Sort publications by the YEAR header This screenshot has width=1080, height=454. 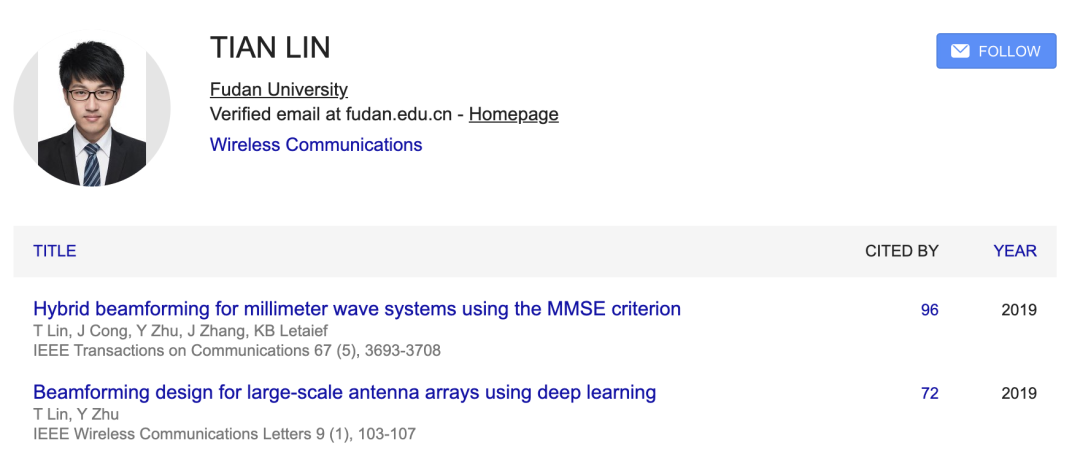[x=1014, y=251]
